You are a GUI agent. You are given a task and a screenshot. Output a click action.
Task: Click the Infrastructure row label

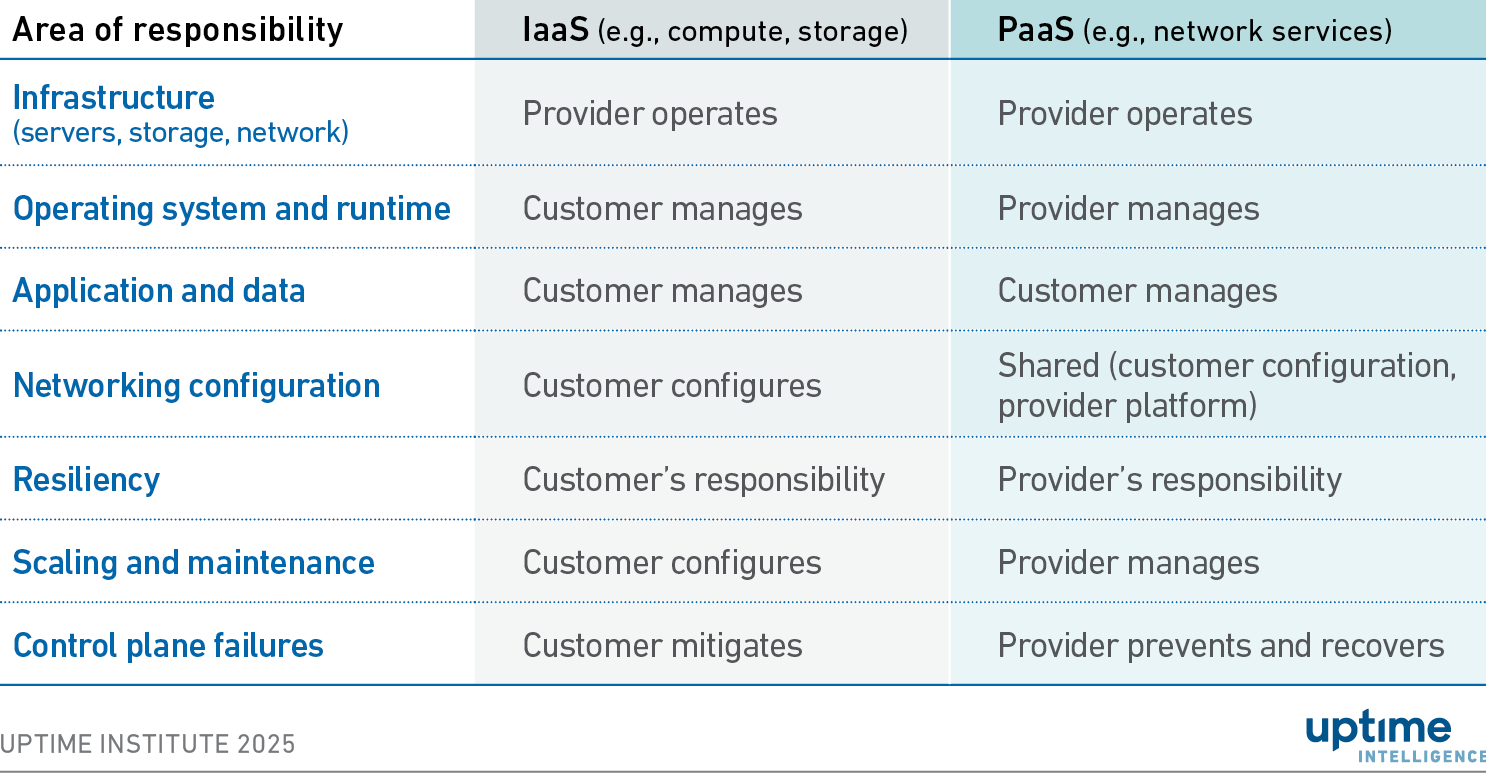(x=113, y=98)
